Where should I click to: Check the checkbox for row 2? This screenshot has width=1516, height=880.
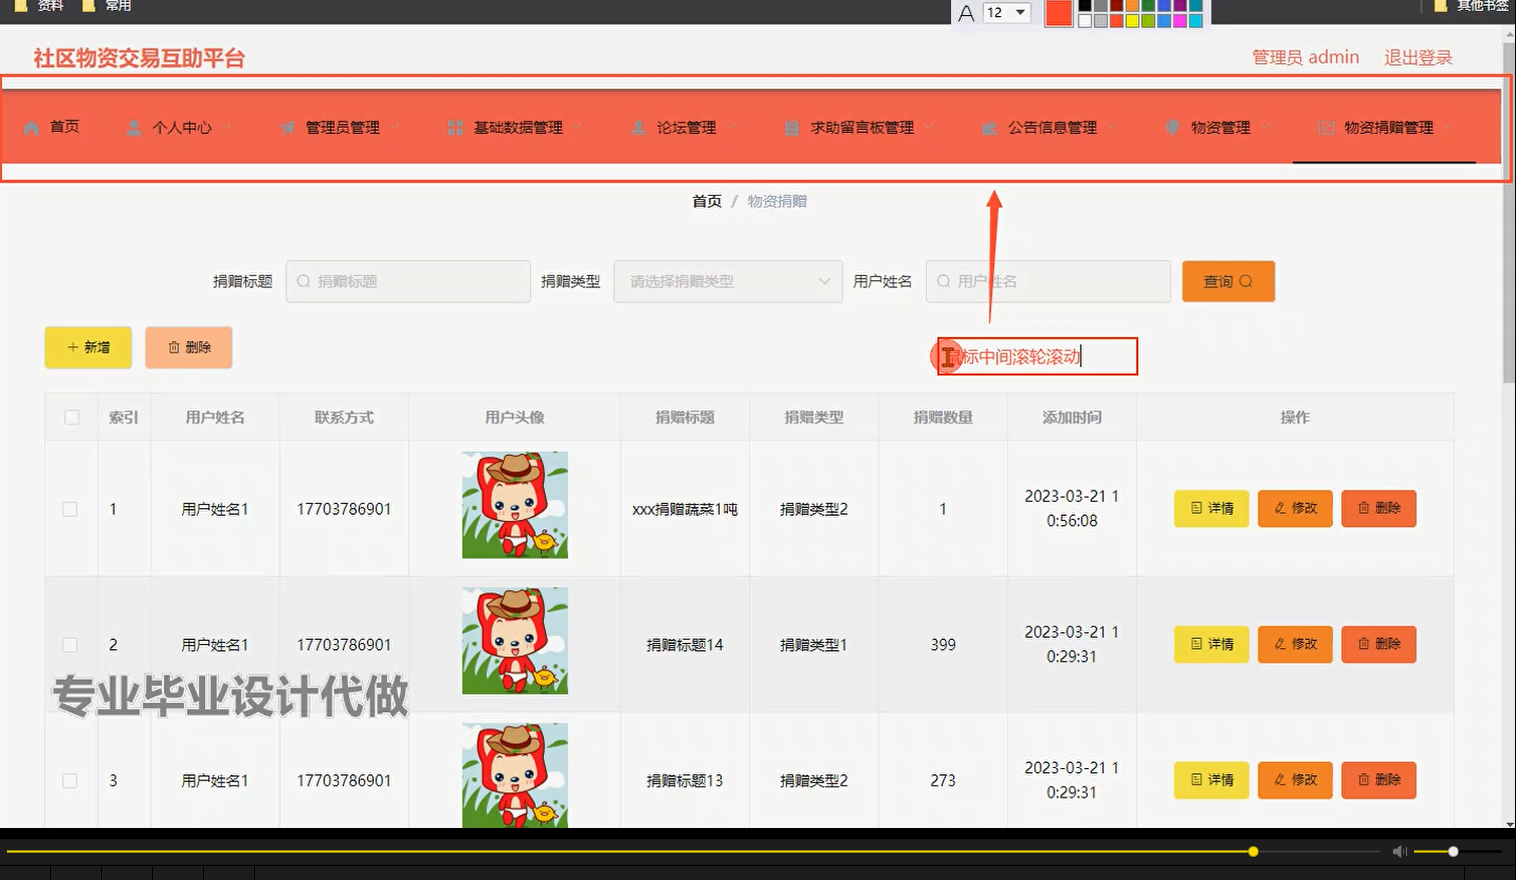click(x=70, y=644)
